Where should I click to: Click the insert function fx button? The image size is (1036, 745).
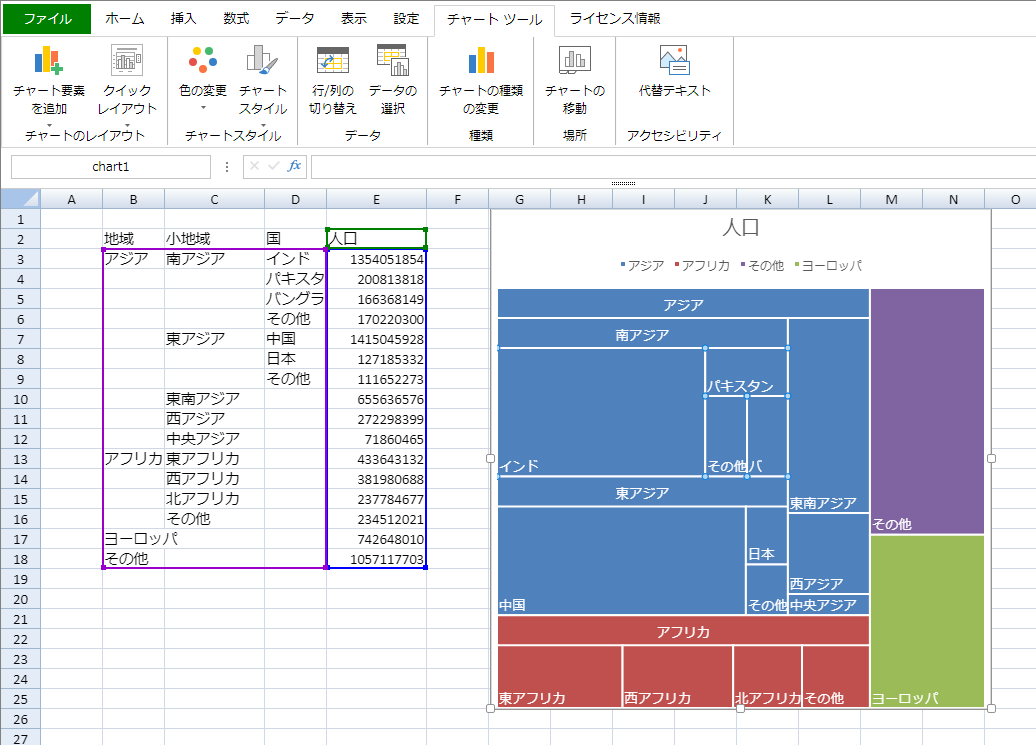click(294, 166)
